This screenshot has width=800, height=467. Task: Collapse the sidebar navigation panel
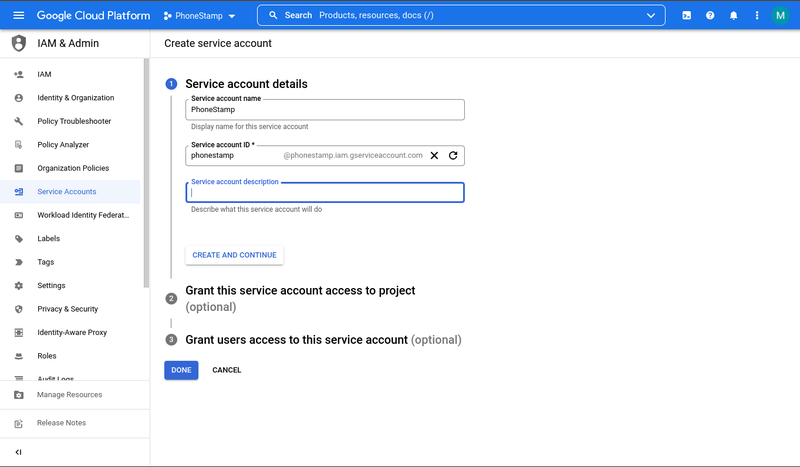coord(18,452)
